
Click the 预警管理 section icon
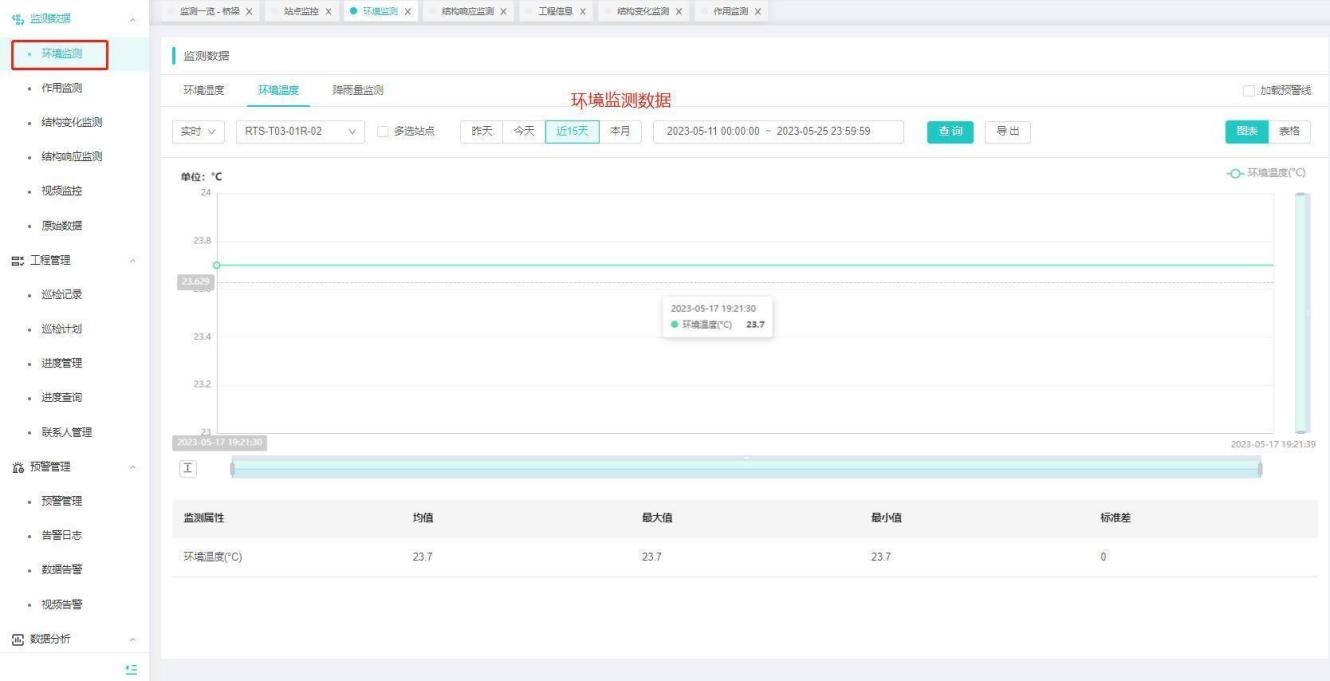tap(15, 467)
